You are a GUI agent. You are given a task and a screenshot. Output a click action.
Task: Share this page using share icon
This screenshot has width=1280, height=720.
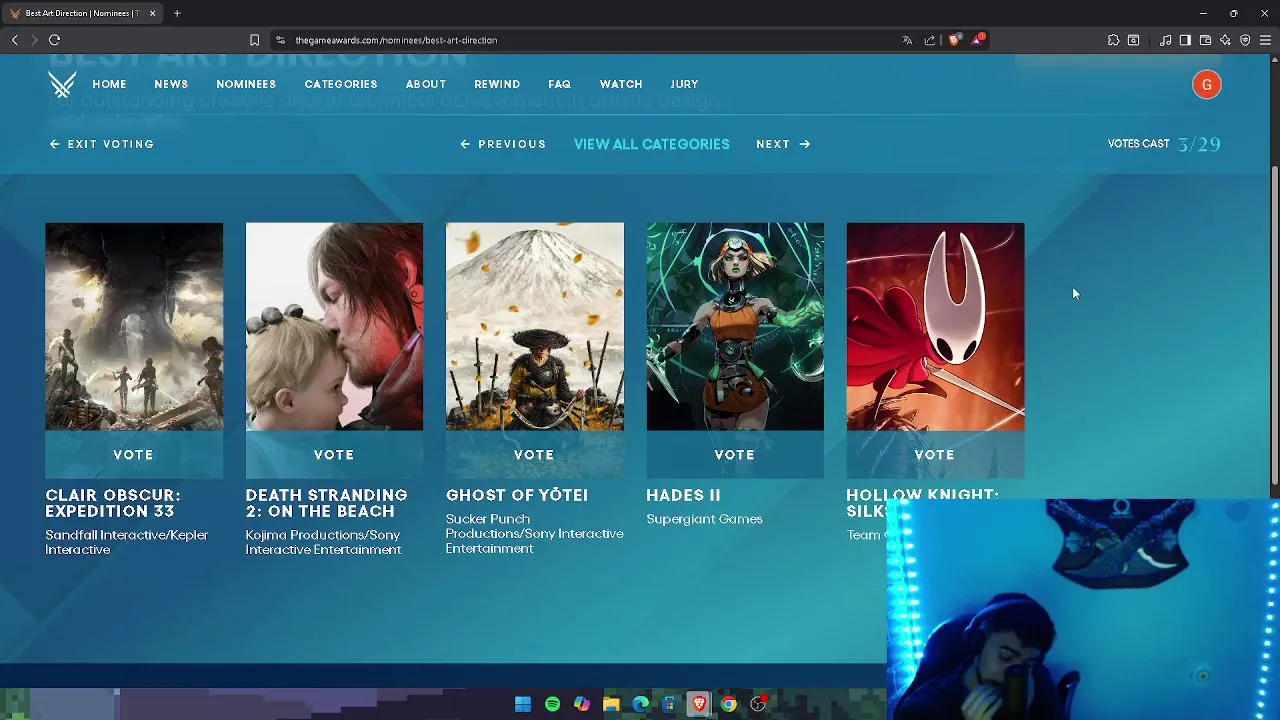coord(930,40)
